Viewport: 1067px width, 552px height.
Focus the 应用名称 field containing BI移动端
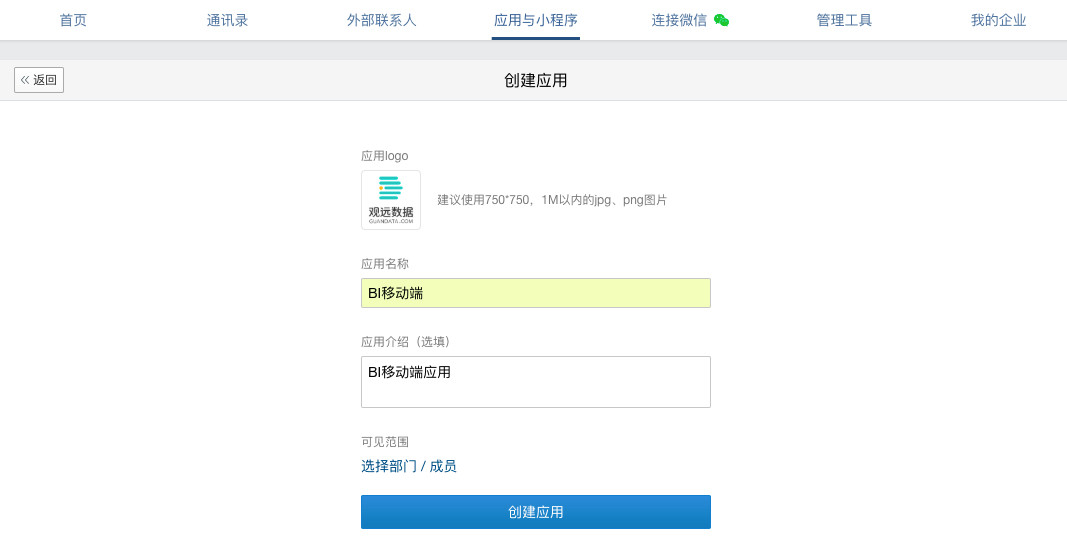535,293
